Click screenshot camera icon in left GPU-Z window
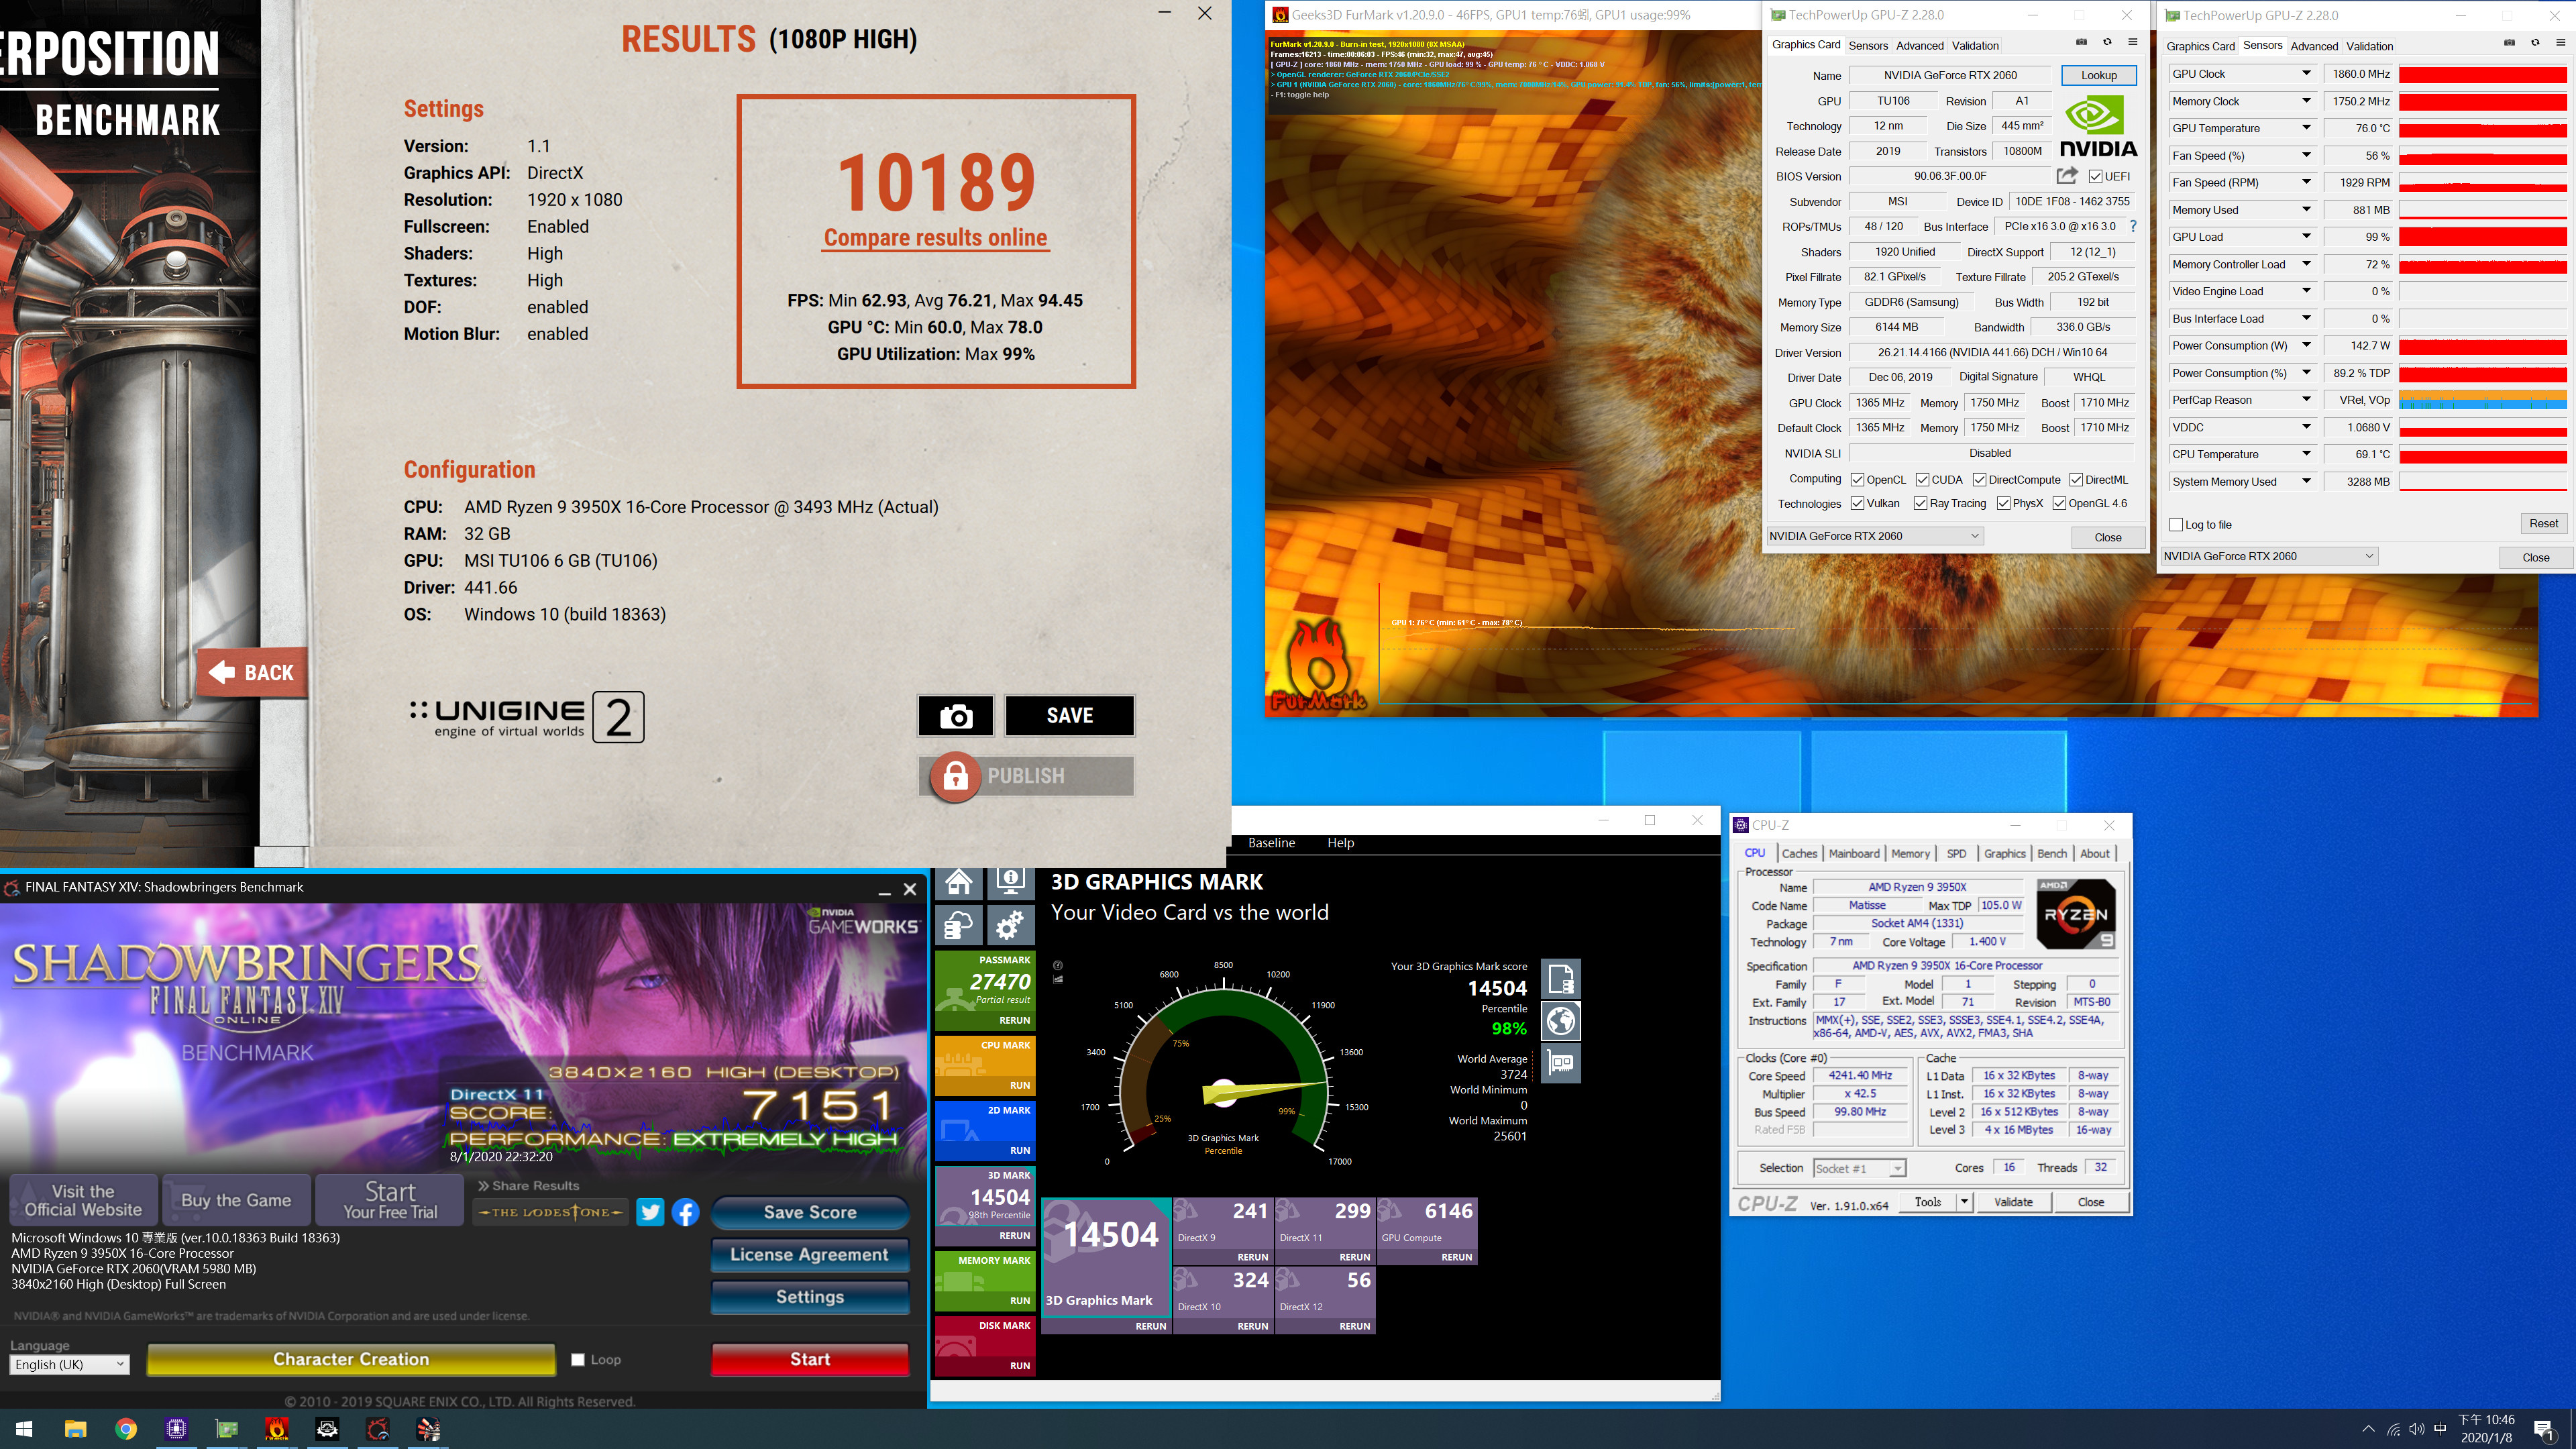Image resolution: width=2576 pixels, height=1449 pixels. pyautogui.click(x=2081, y=42)
